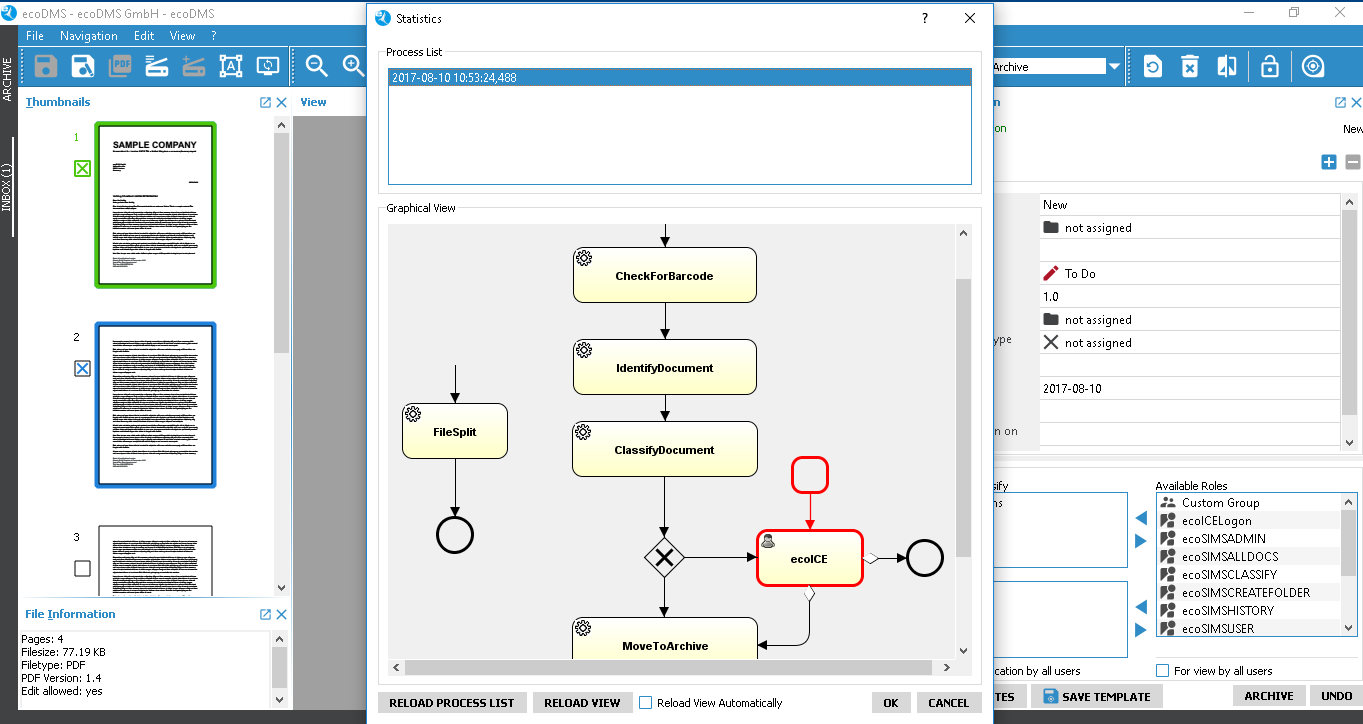The image size is (1363, 724).
Task: Click the scan-and-append toolbar icon with plus
Action: pos(194,67)
